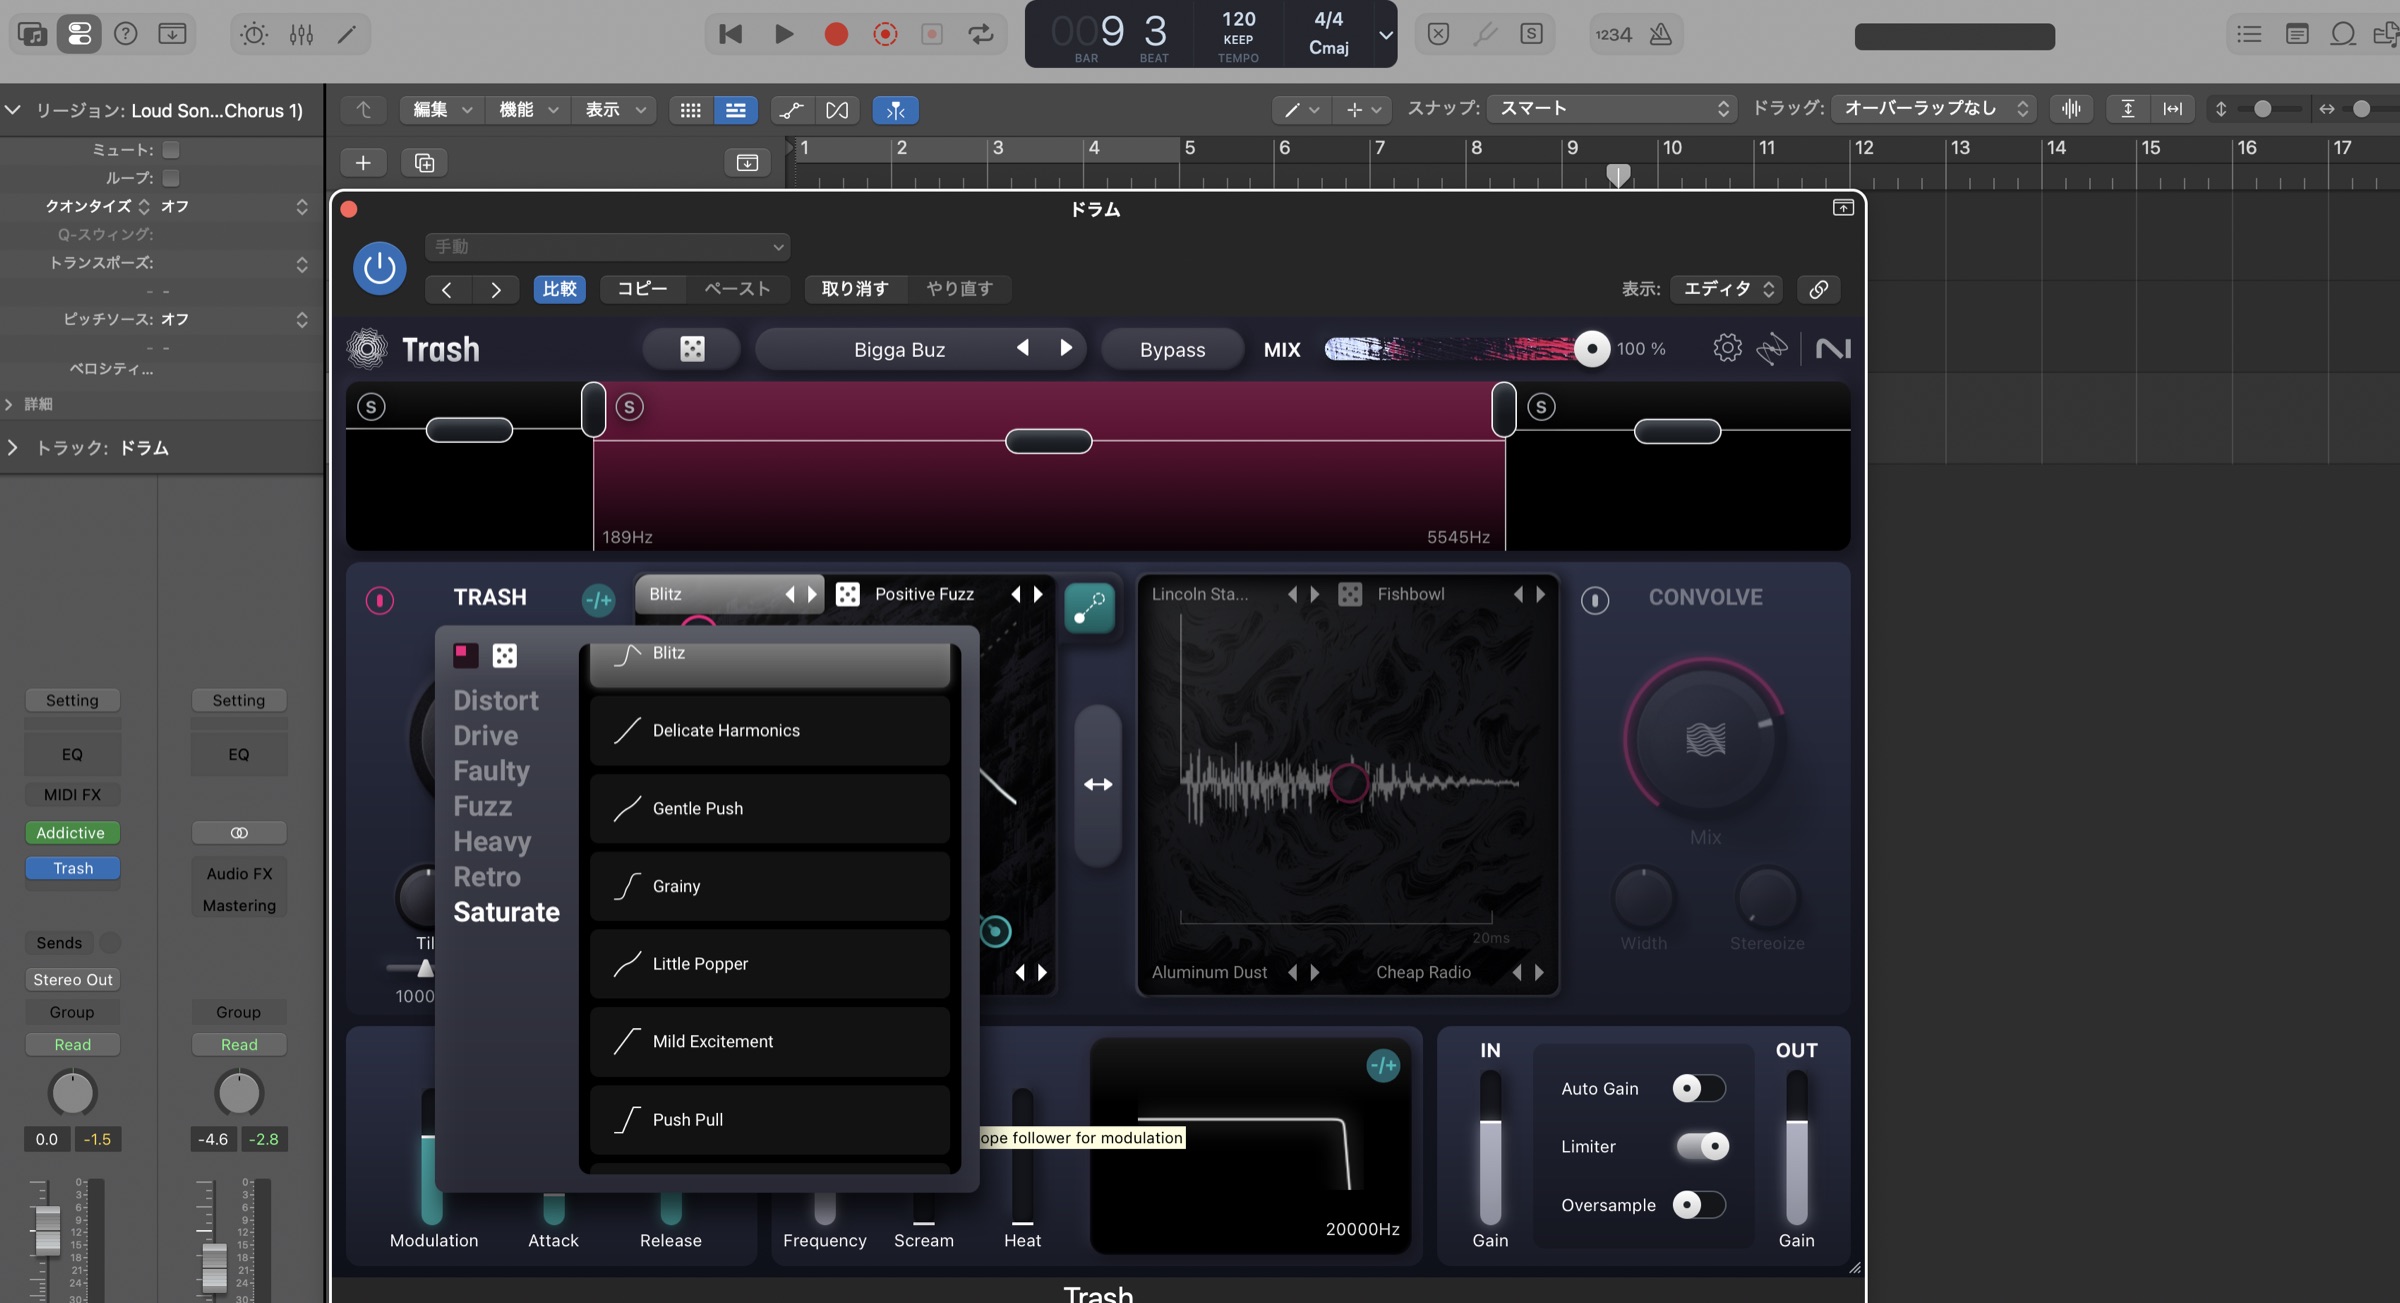Screen dimensions: 2400x1303
Task: Toggle the plugin power button
Action: 379,268
